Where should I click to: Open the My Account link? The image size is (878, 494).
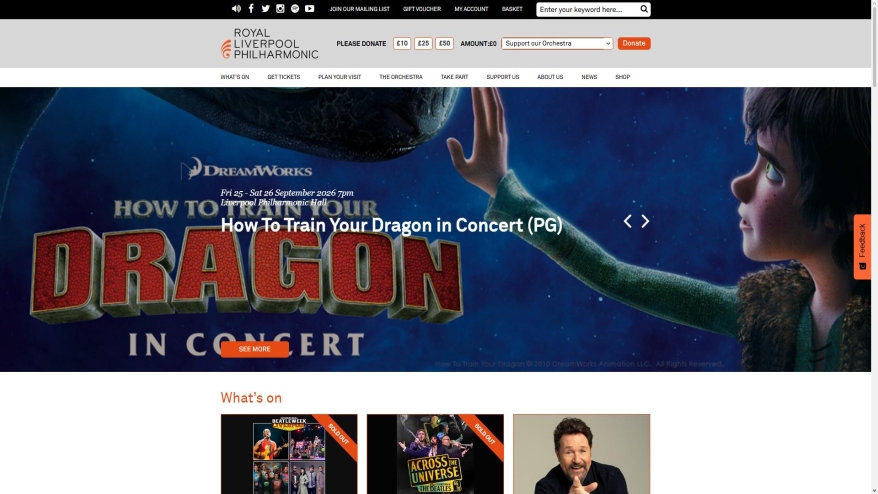coord(471,9)
